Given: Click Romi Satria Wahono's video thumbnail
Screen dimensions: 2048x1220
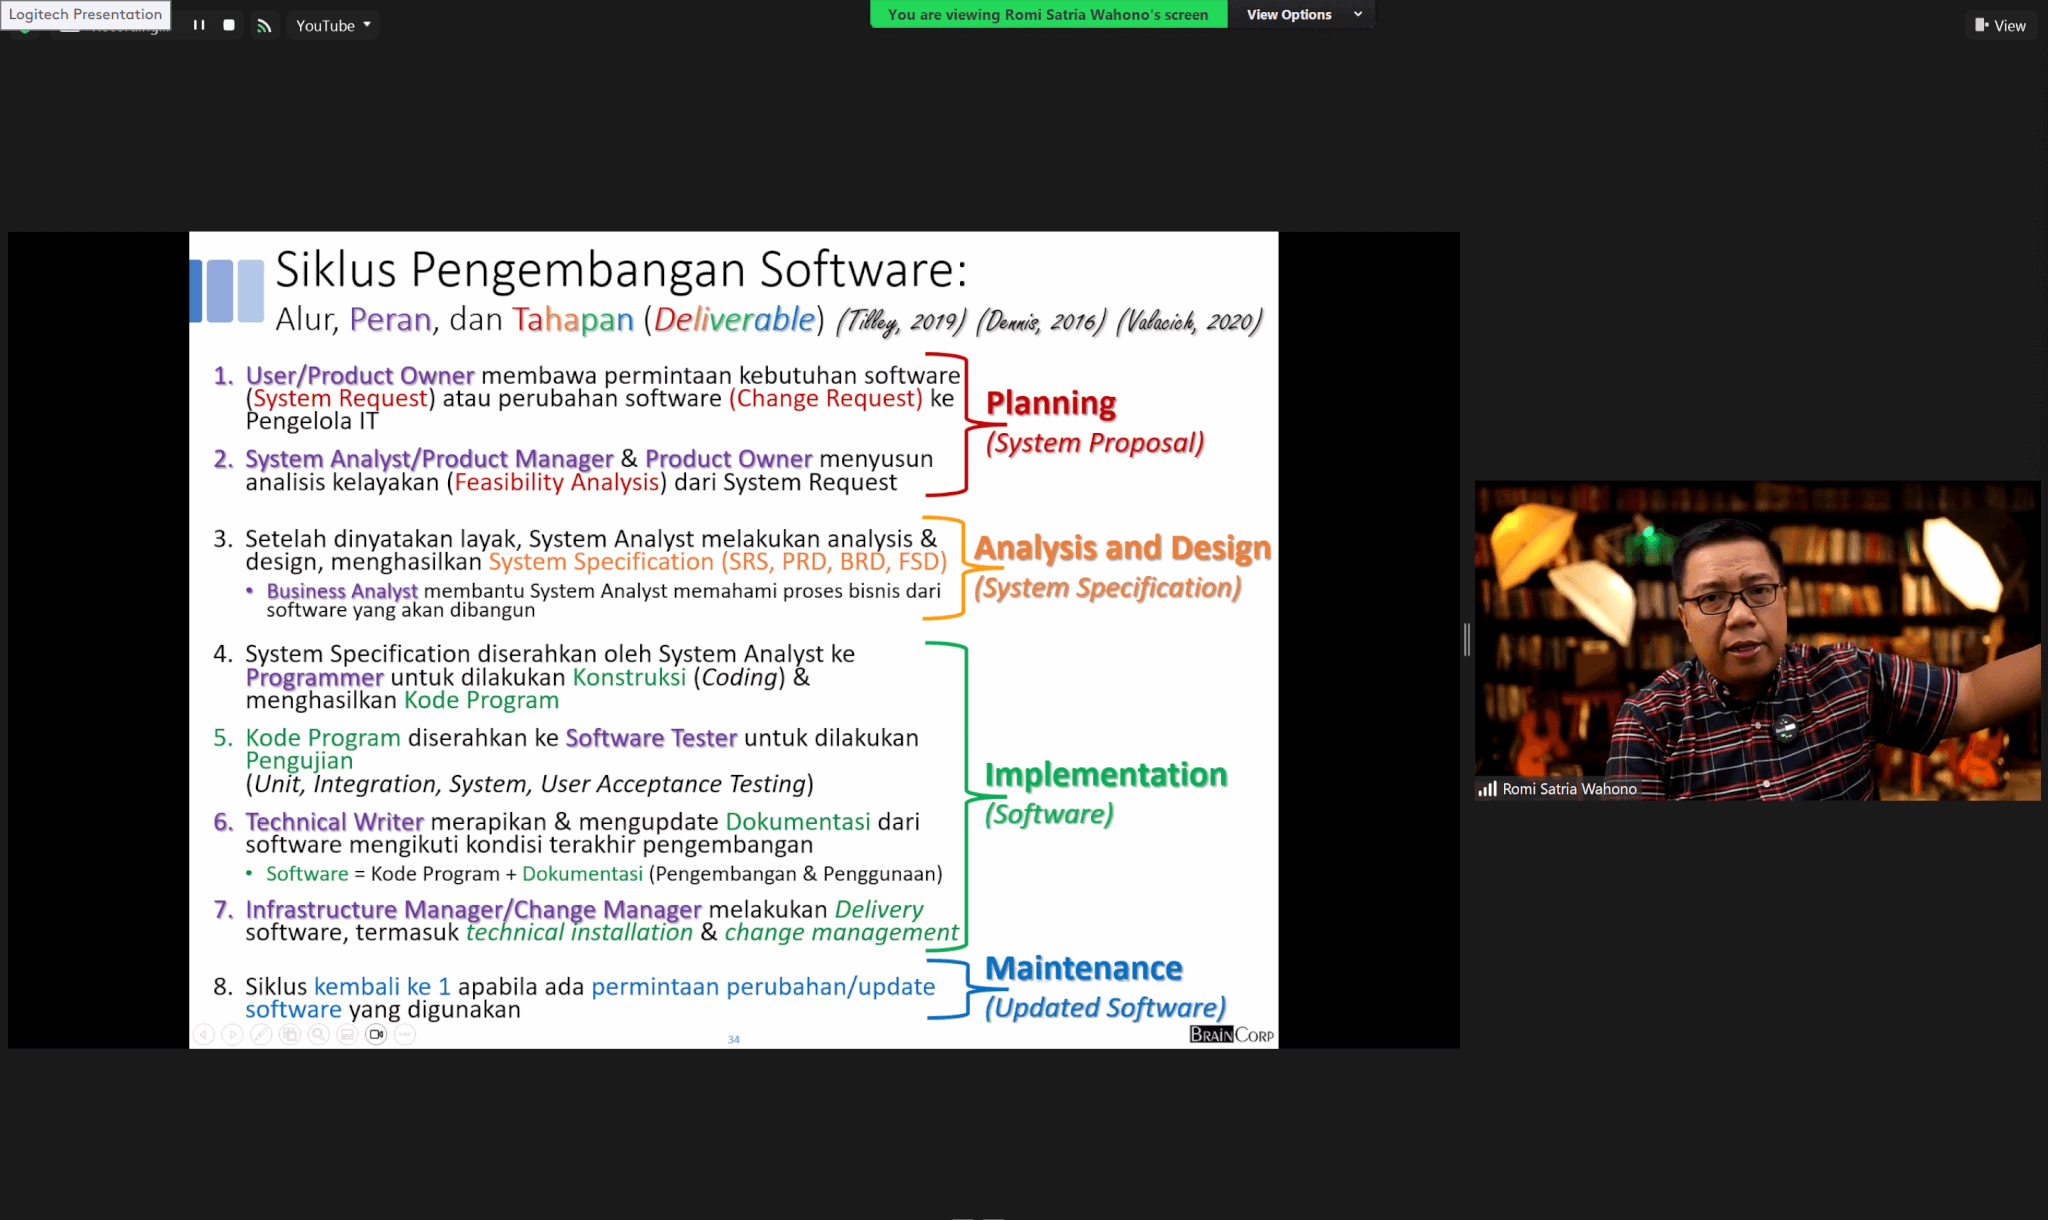Looking at the screenshot, I should coord(1757,640).
